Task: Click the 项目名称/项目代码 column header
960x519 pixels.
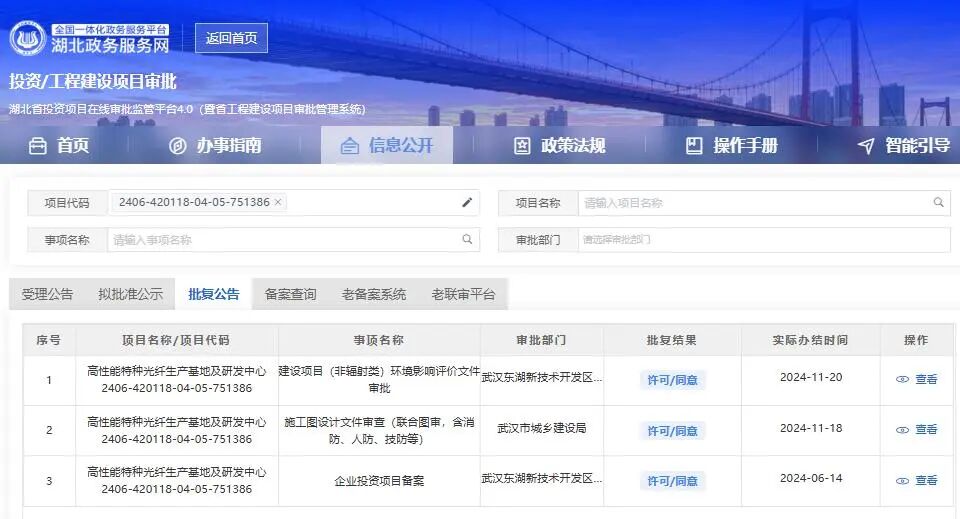Action: (176, 340)
